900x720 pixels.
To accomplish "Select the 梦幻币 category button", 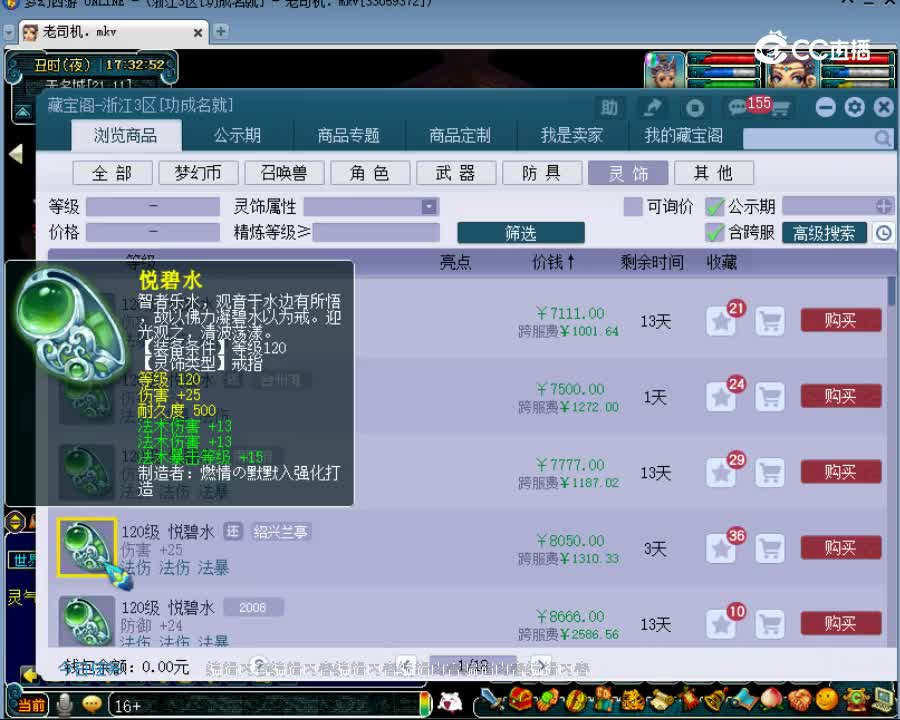I will (198, 173).
